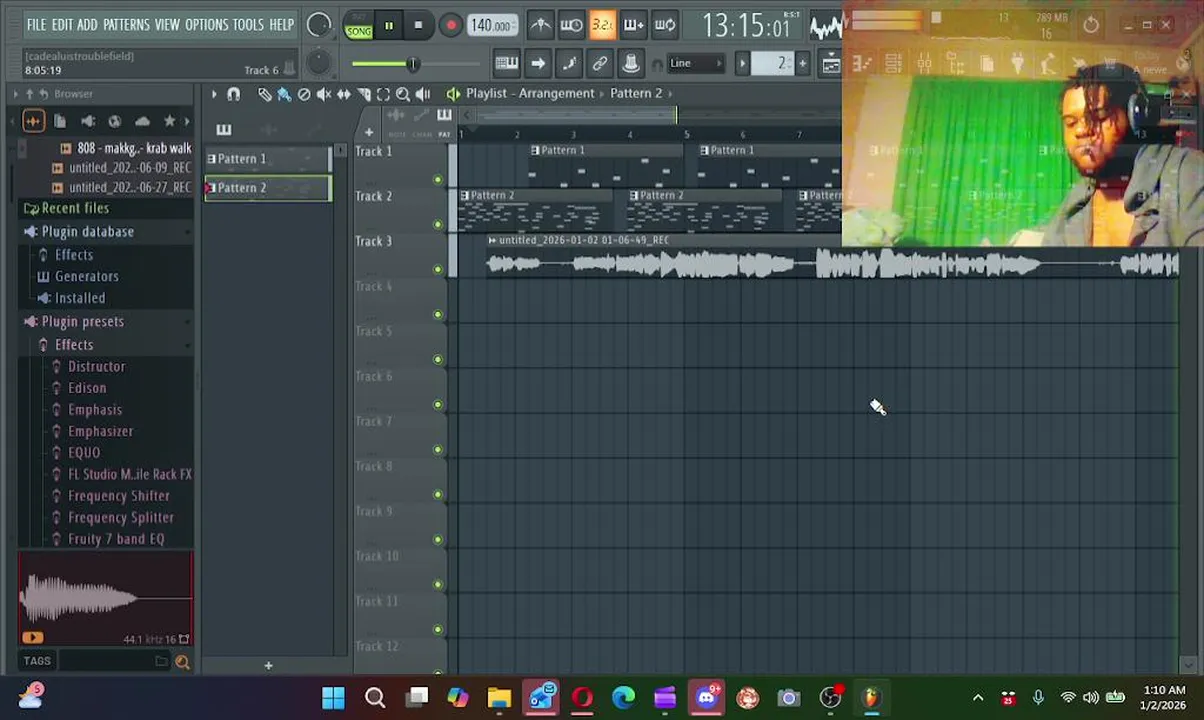This screenshot has width=1204, height=720.
Task: Select the Slip tool in playlist
Action: [x=344, y=94]
